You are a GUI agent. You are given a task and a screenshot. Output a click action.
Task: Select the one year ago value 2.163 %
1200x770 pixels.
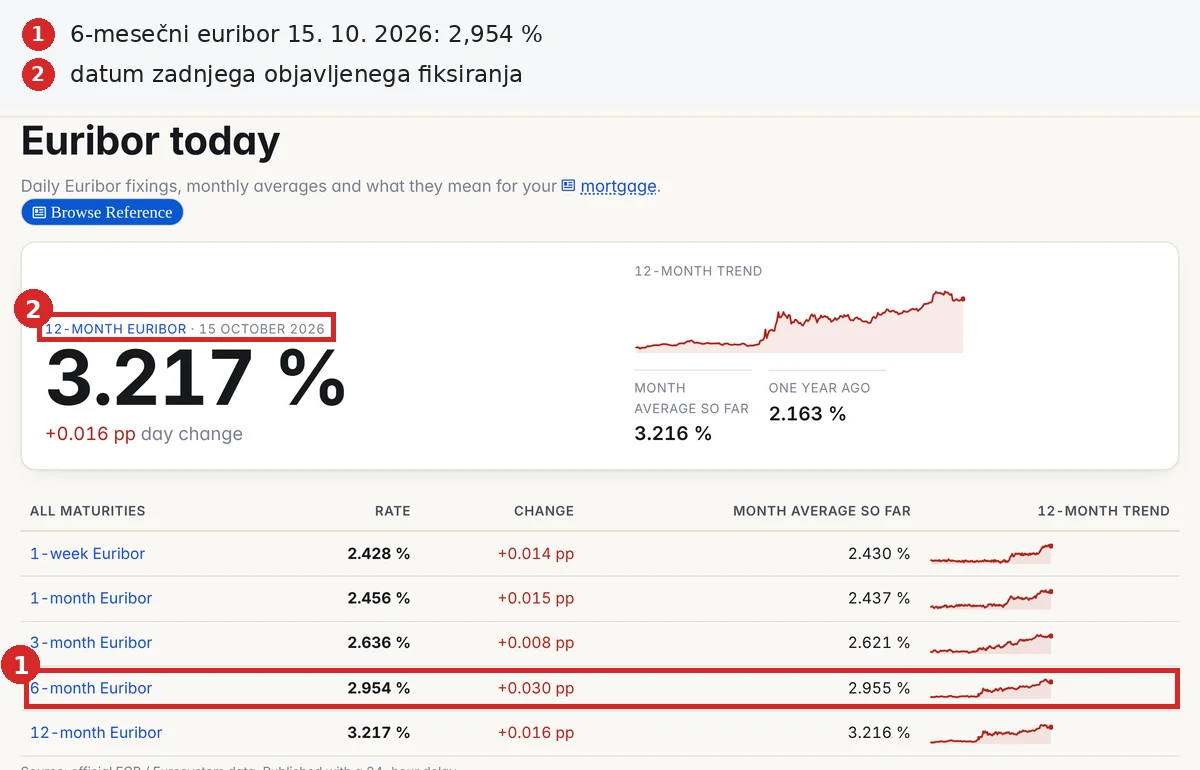pos(807,413)
